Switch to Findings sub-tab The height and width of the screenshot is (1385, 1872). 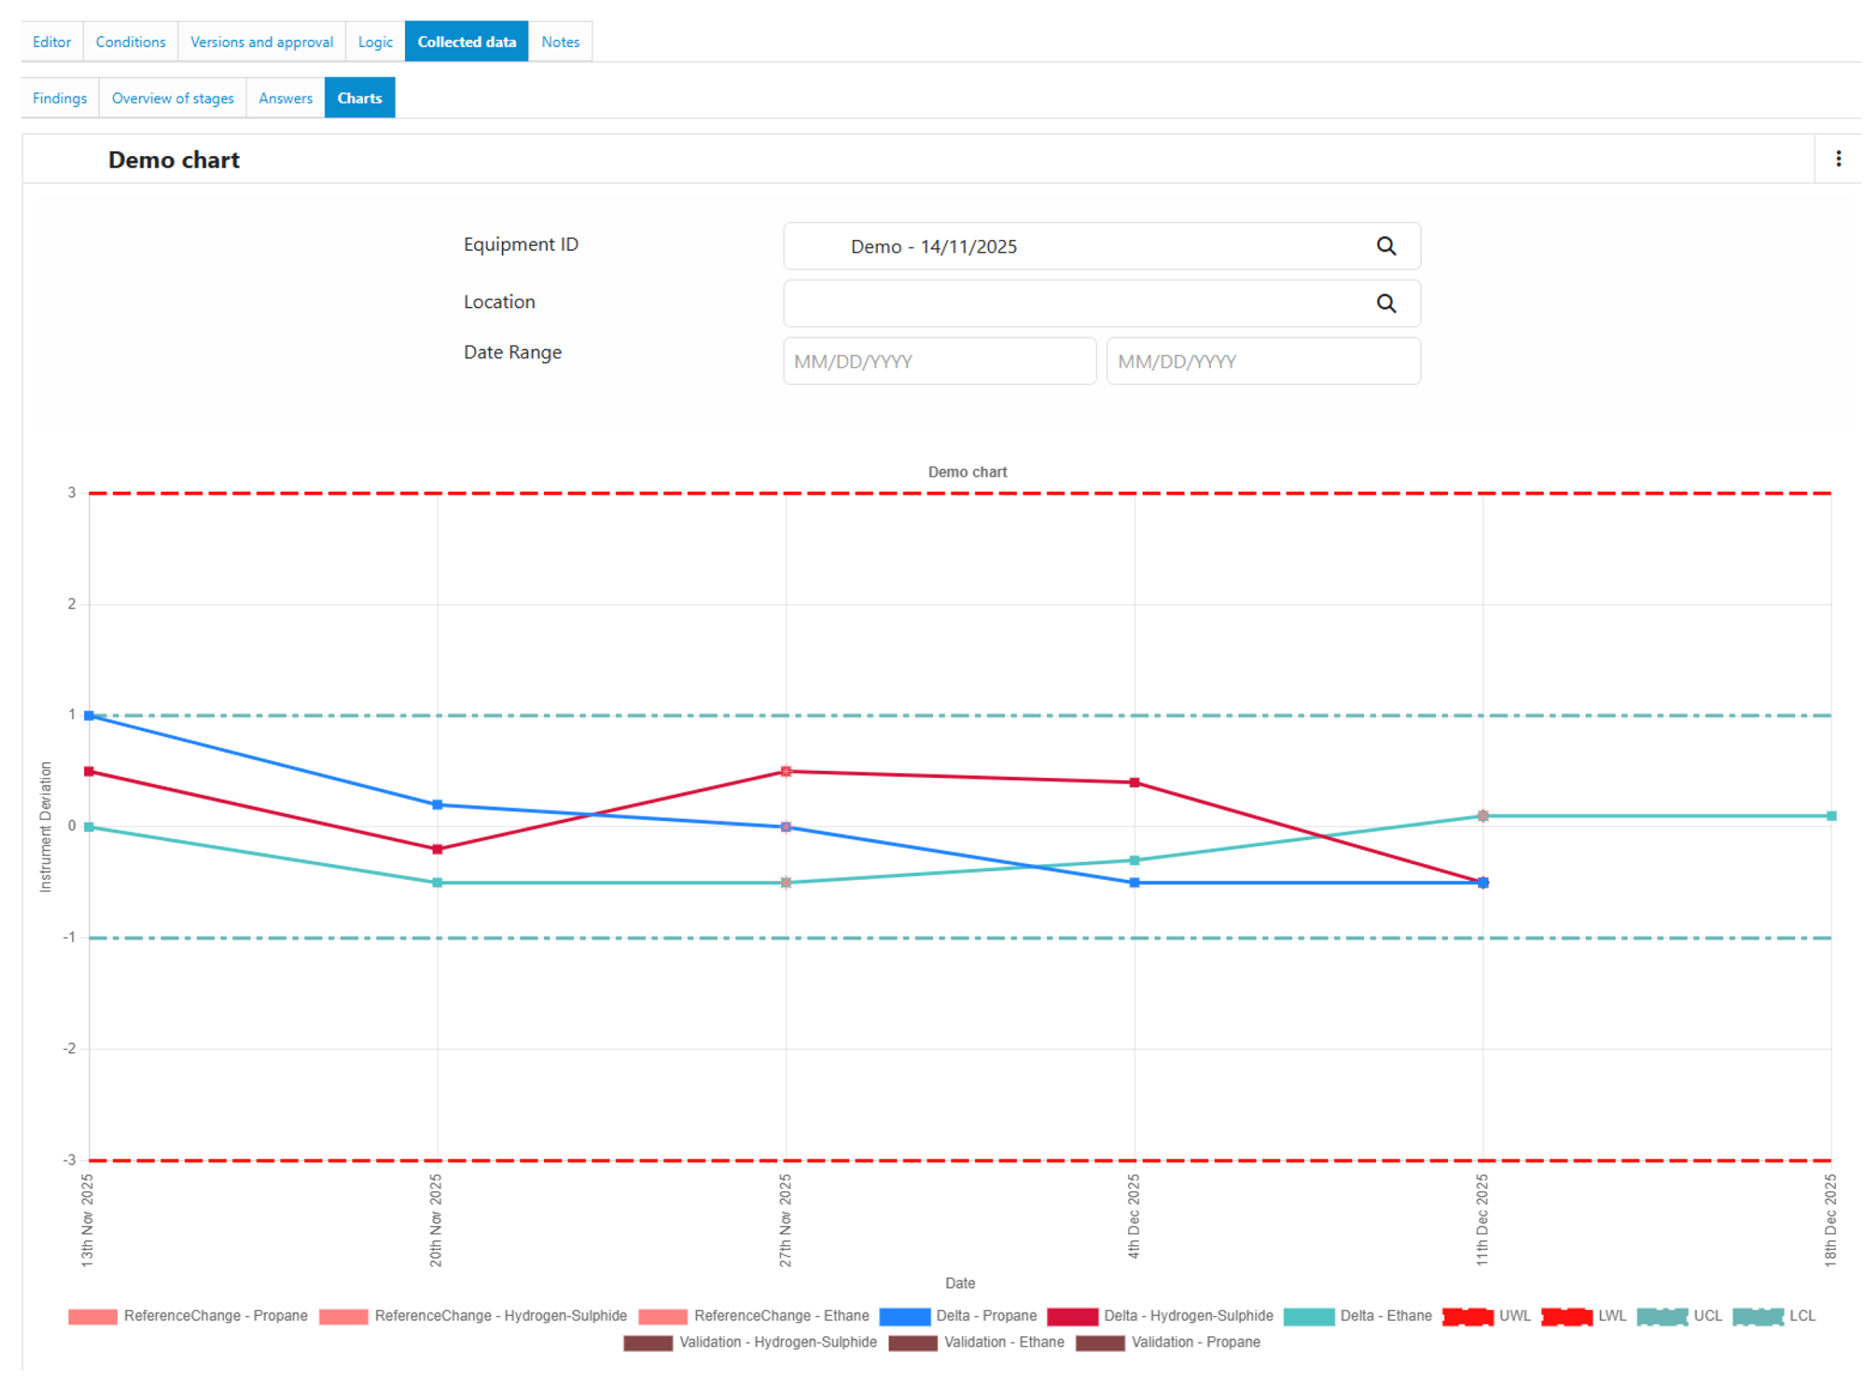60,98
